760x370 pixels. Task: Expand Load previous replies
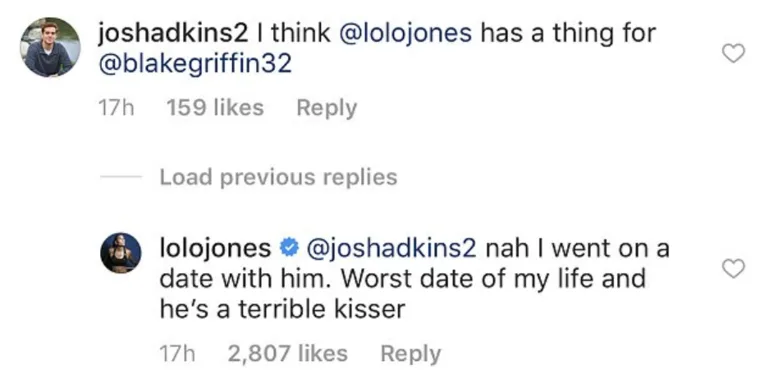click(279, 177)
